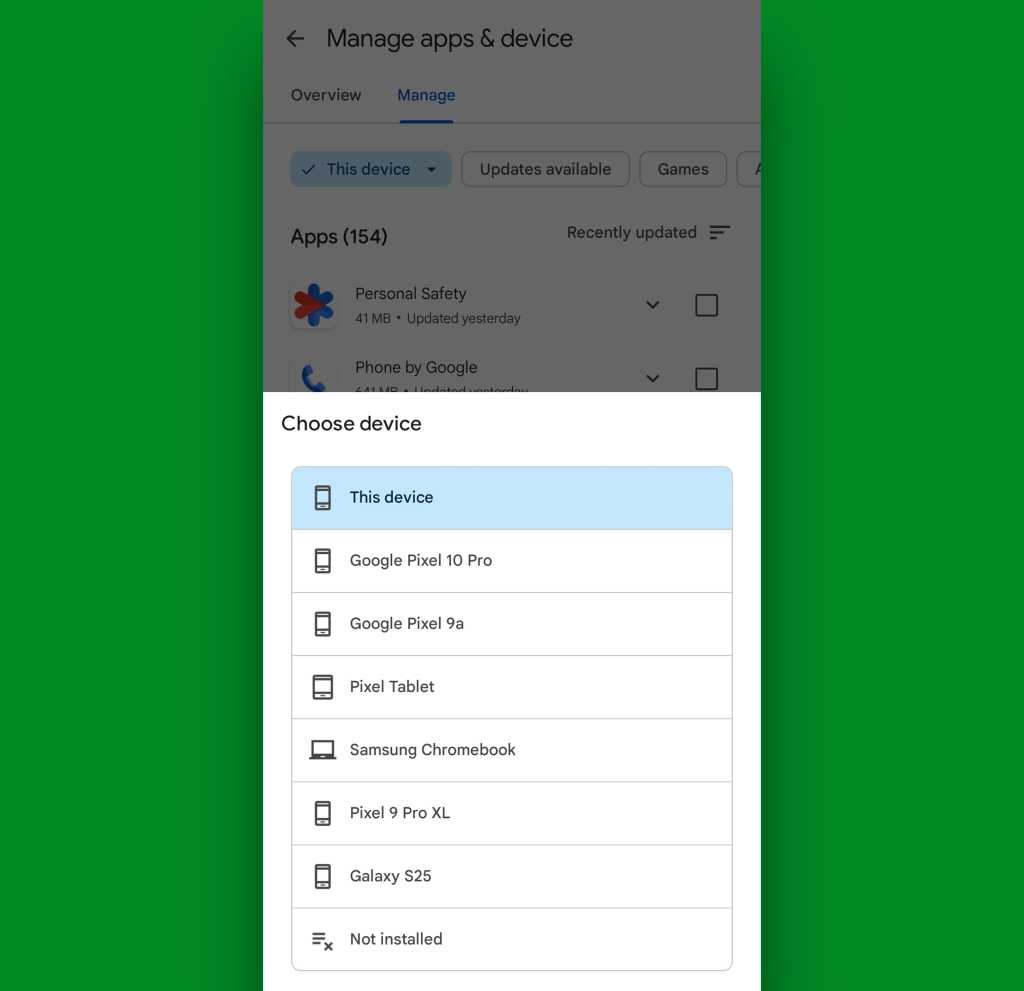Choose This device in the list
The height and width of the screenshot is (991, 1024).
coord(512,498)
